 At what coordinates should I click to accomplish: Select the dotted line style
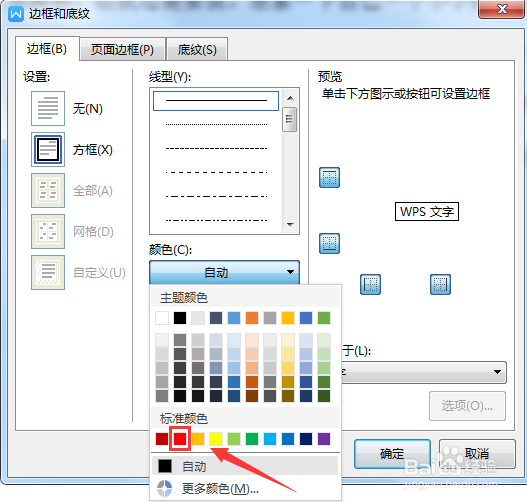click(x=216, y=125)
